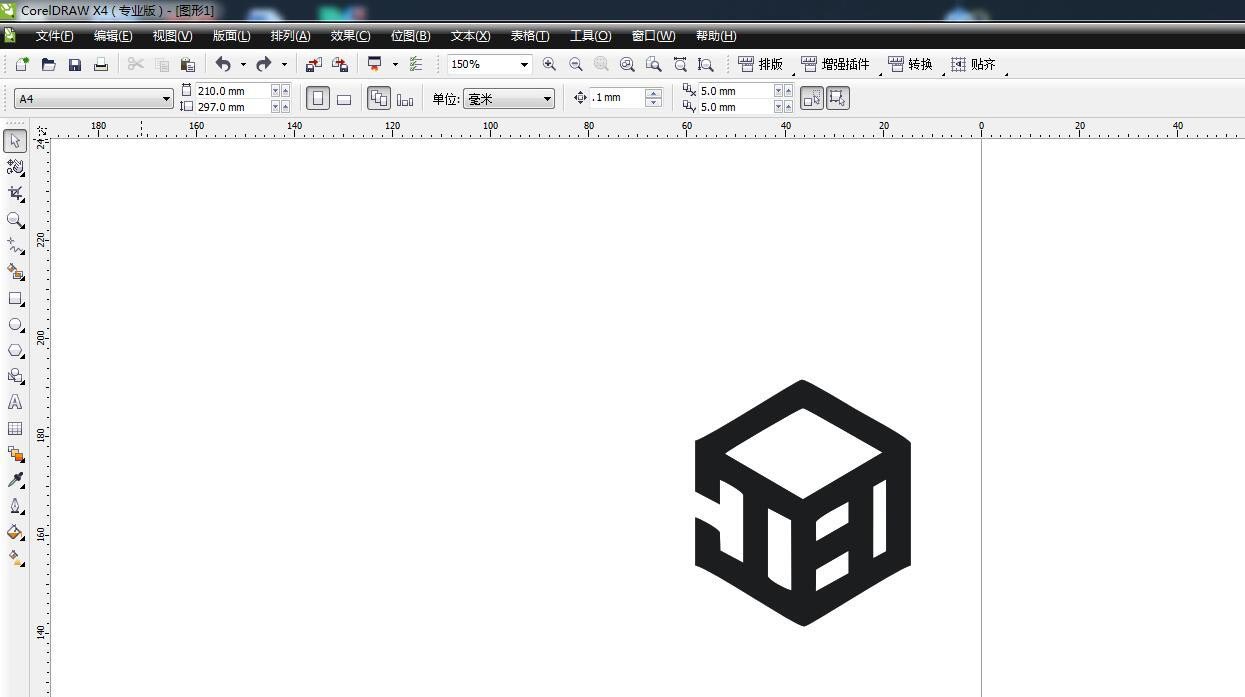1245x697 pixels.
Task: Activate the Crop tool
Action: tap(15, 193)
